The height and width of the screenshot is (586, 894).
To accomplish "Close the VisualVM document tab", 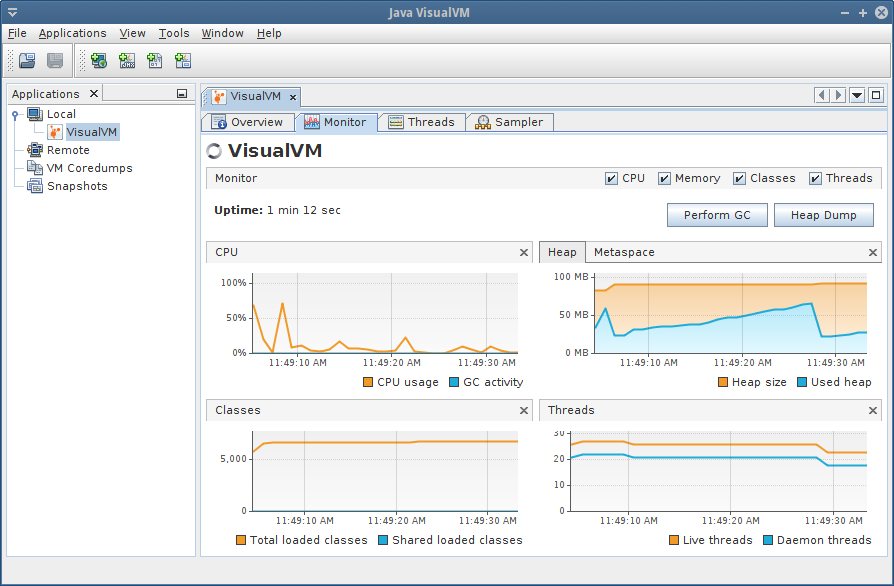I will coord(292,97).
